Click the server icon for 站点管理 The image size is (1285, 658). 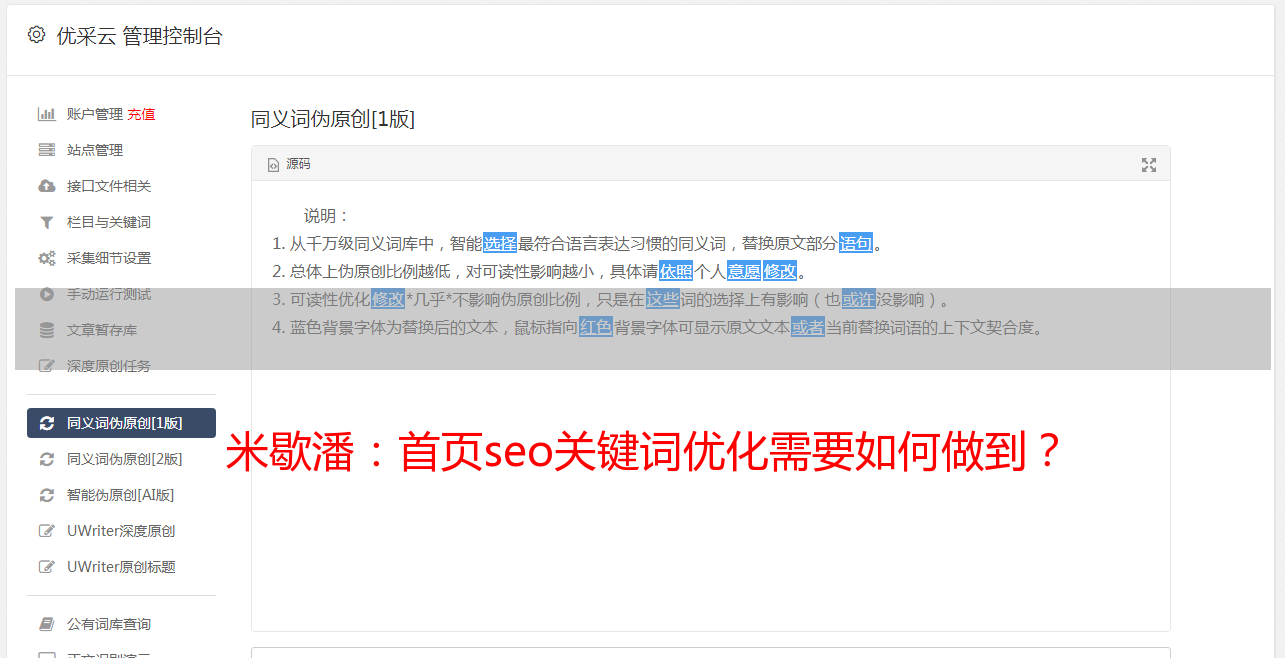tap(46, 150)
